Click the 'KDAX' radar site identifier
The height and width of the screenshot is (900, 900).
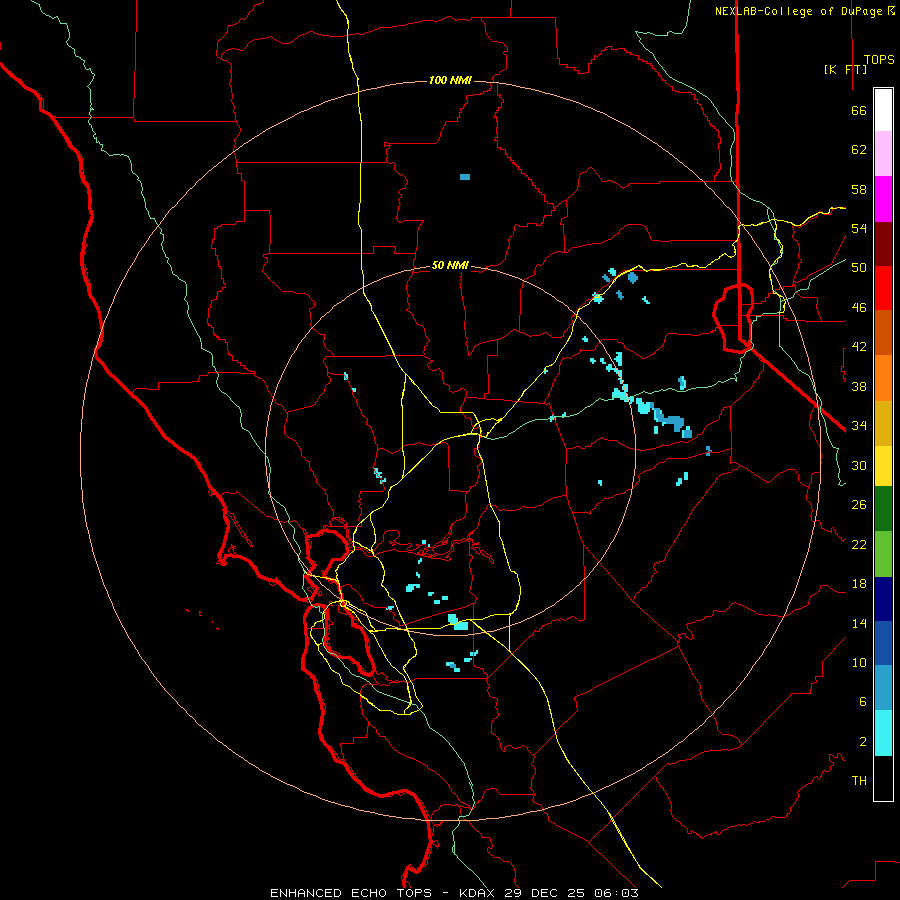[x=479, y=893]
